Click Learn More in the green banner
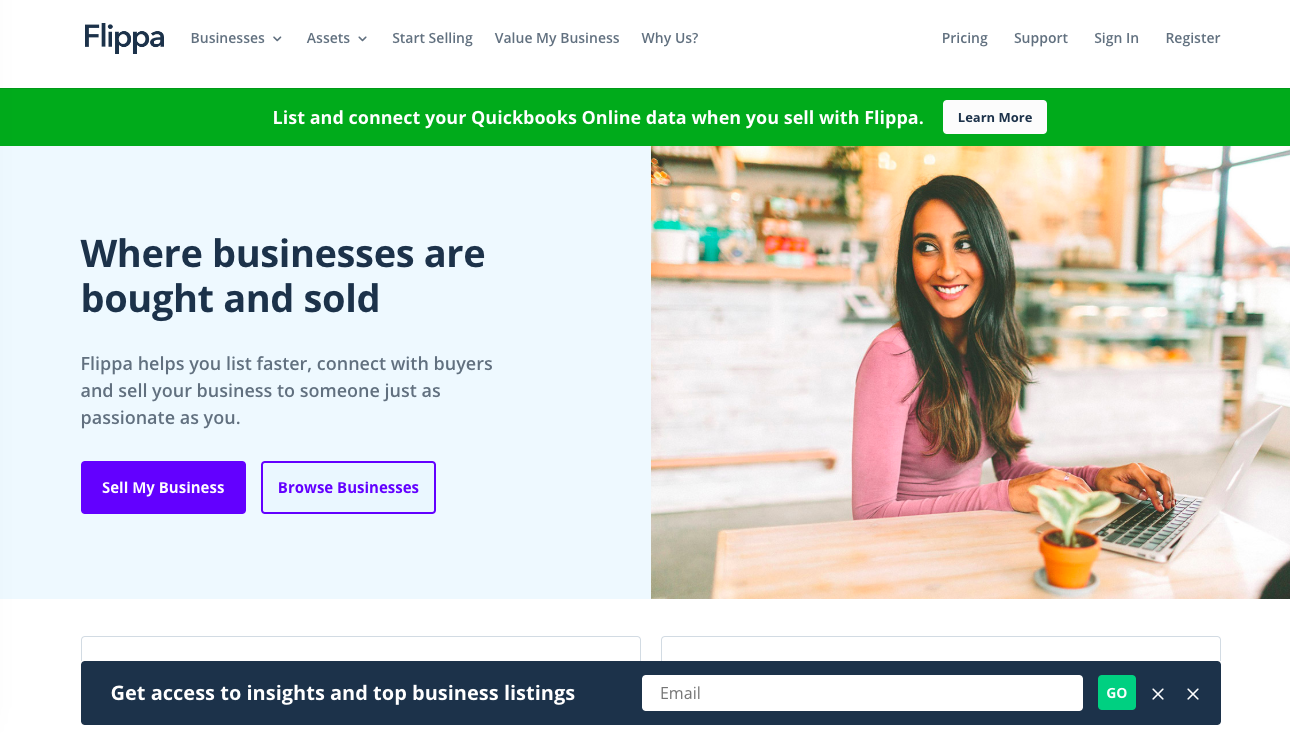 [995, 117]
